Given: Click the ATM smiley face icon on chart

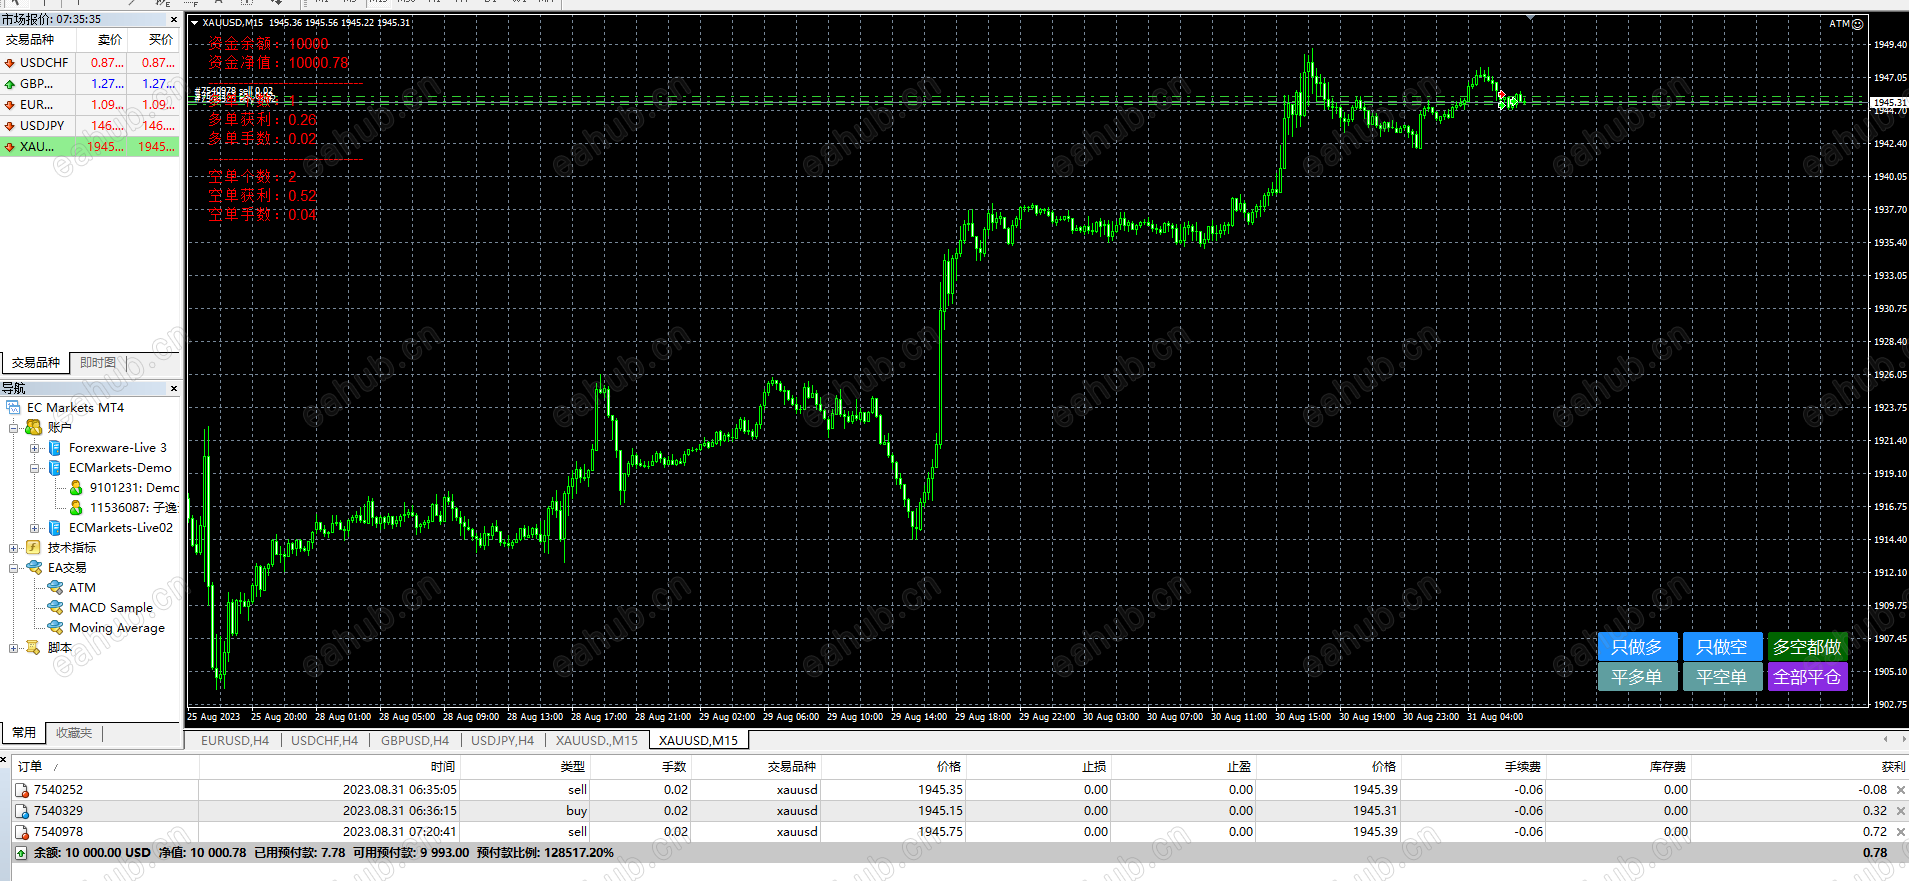Looking at the screenshot, I should (1858, 24).
